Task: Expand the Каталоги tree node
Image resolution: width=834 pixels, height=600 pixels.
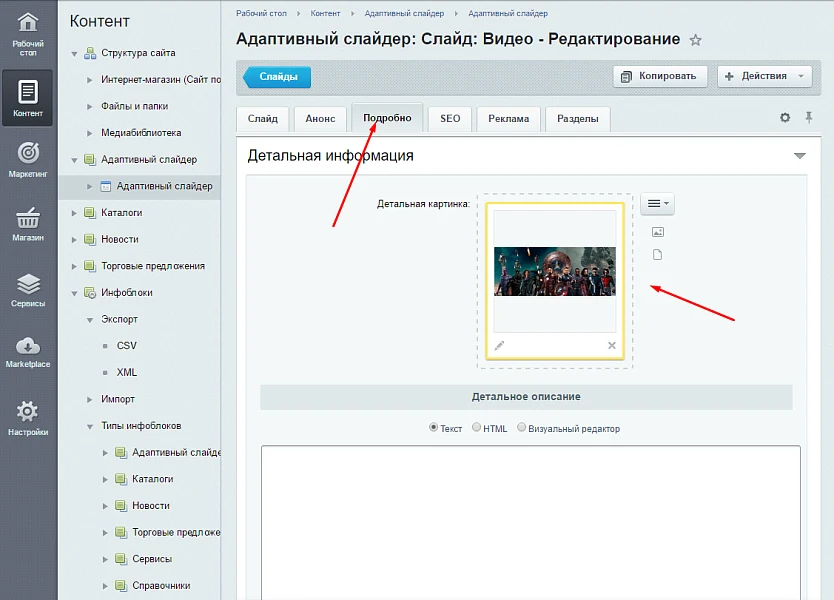Action: click(x=74, y=213)
